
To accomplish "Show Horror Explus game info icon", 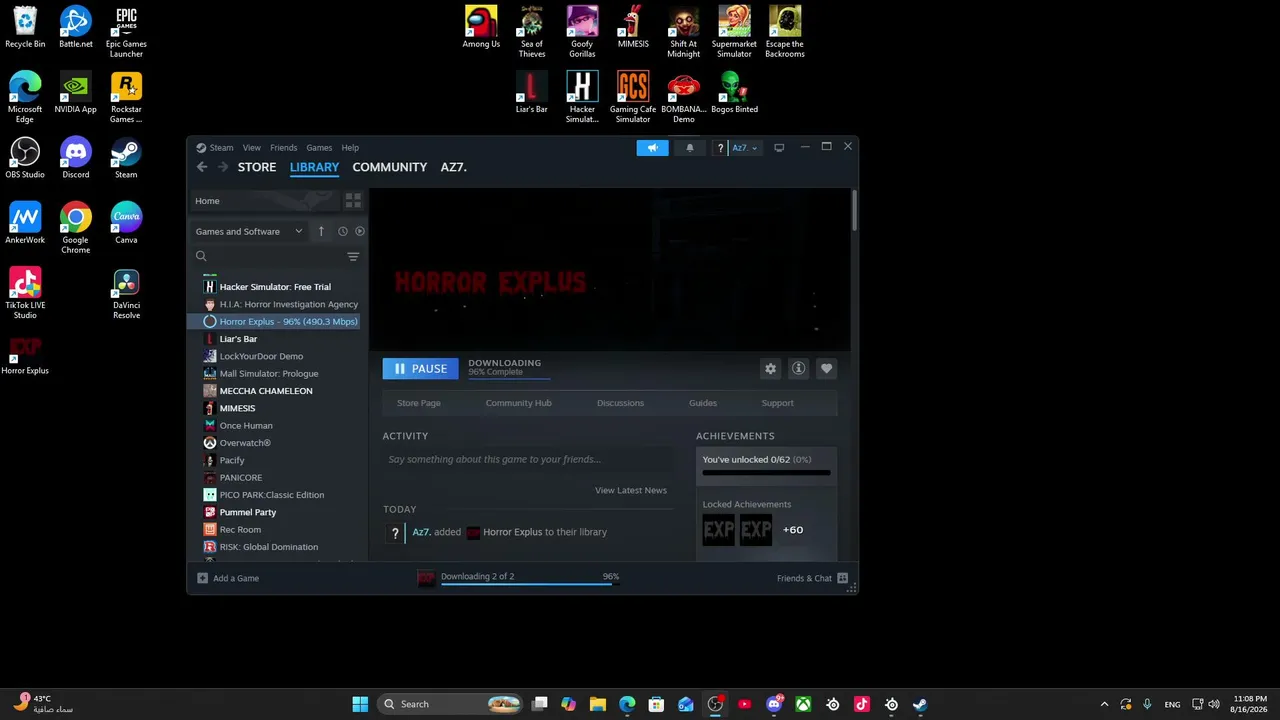I will (x=798, y=369).
